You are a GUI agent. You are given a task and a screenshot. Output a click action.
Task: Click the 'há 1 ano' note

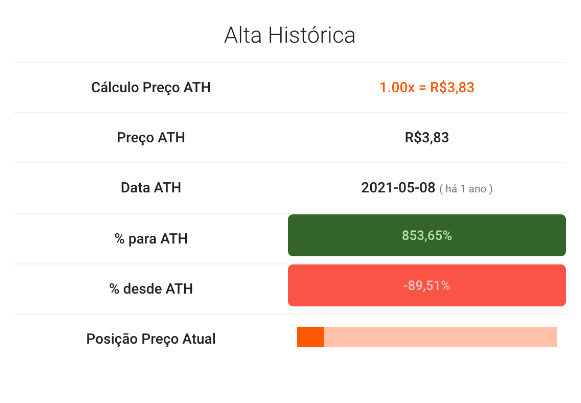click(466, 189)
